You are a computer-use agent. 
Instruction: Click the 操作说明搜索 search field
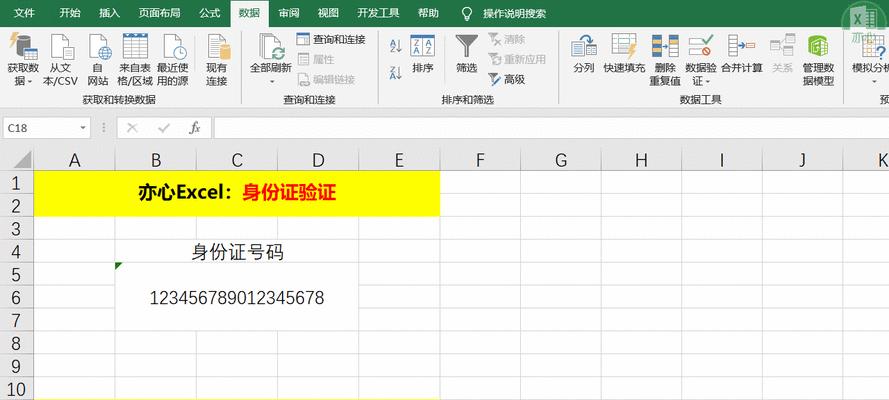[514, 14]
